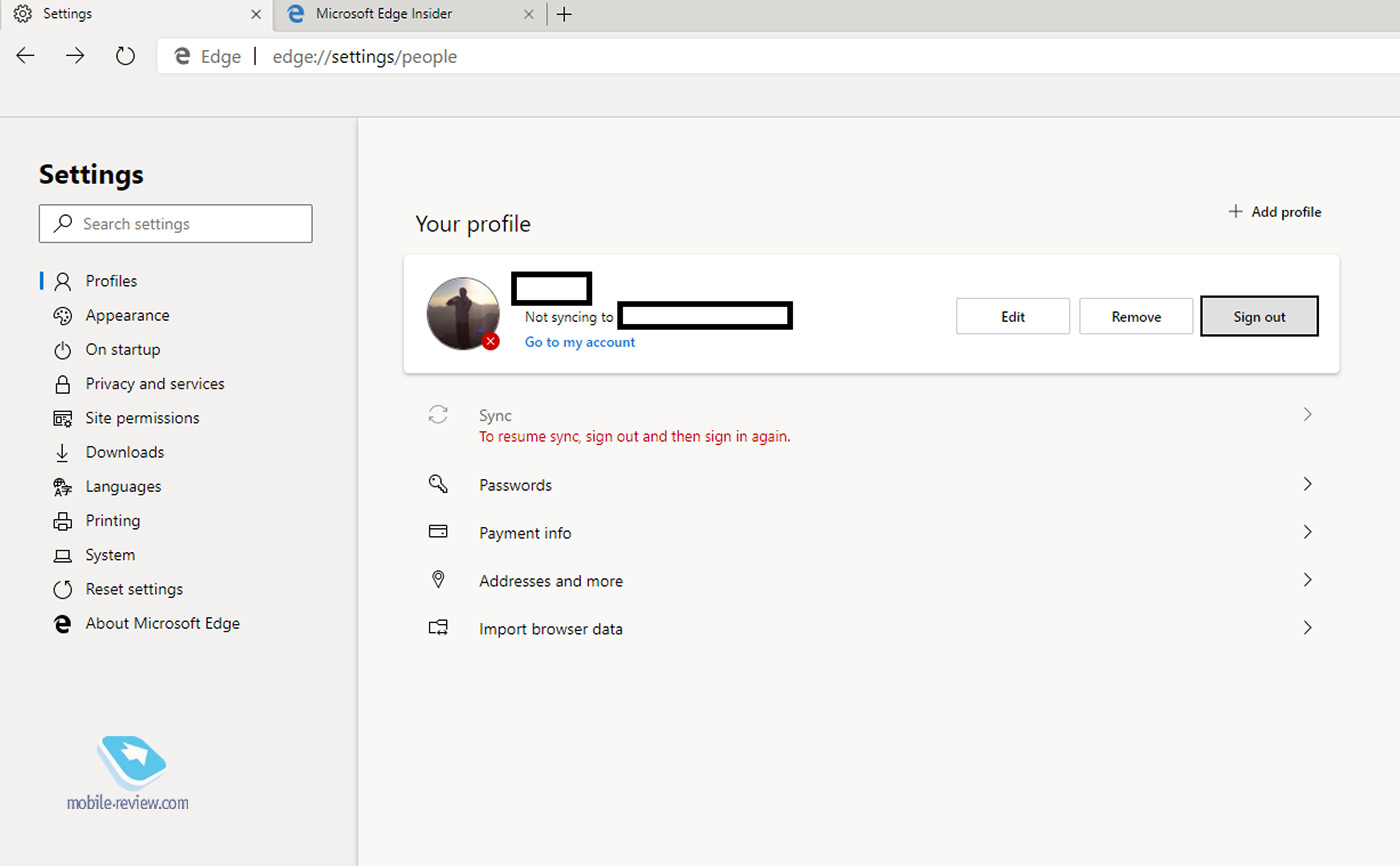1400x866 pixels.
Task: Open Appearance settings section
Action: click(x=127, y=315)
